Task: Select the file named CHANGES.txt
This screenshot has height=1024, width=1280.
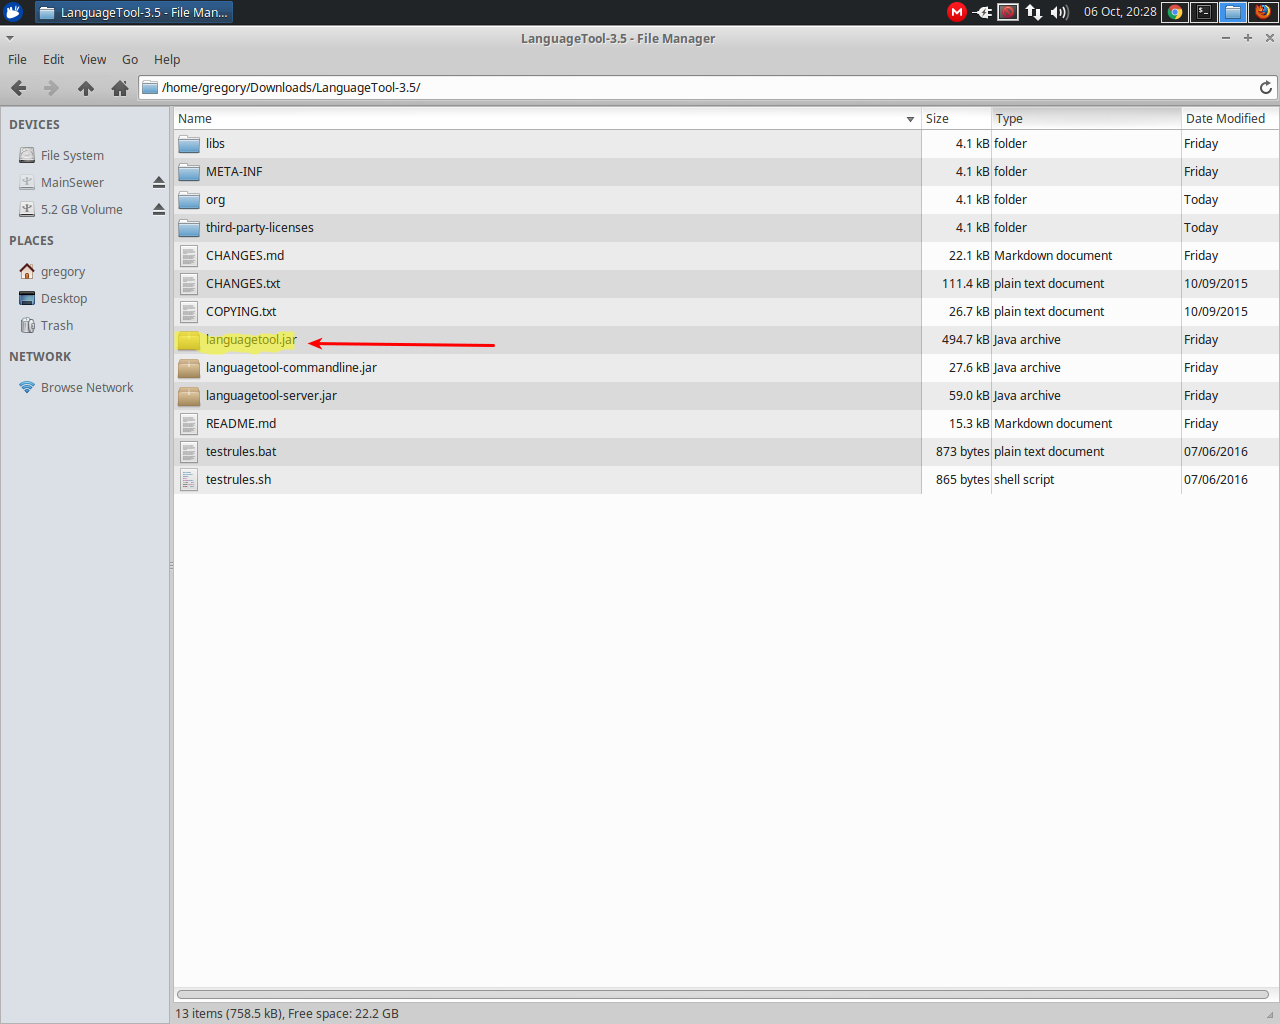Action: coord(243,284)
